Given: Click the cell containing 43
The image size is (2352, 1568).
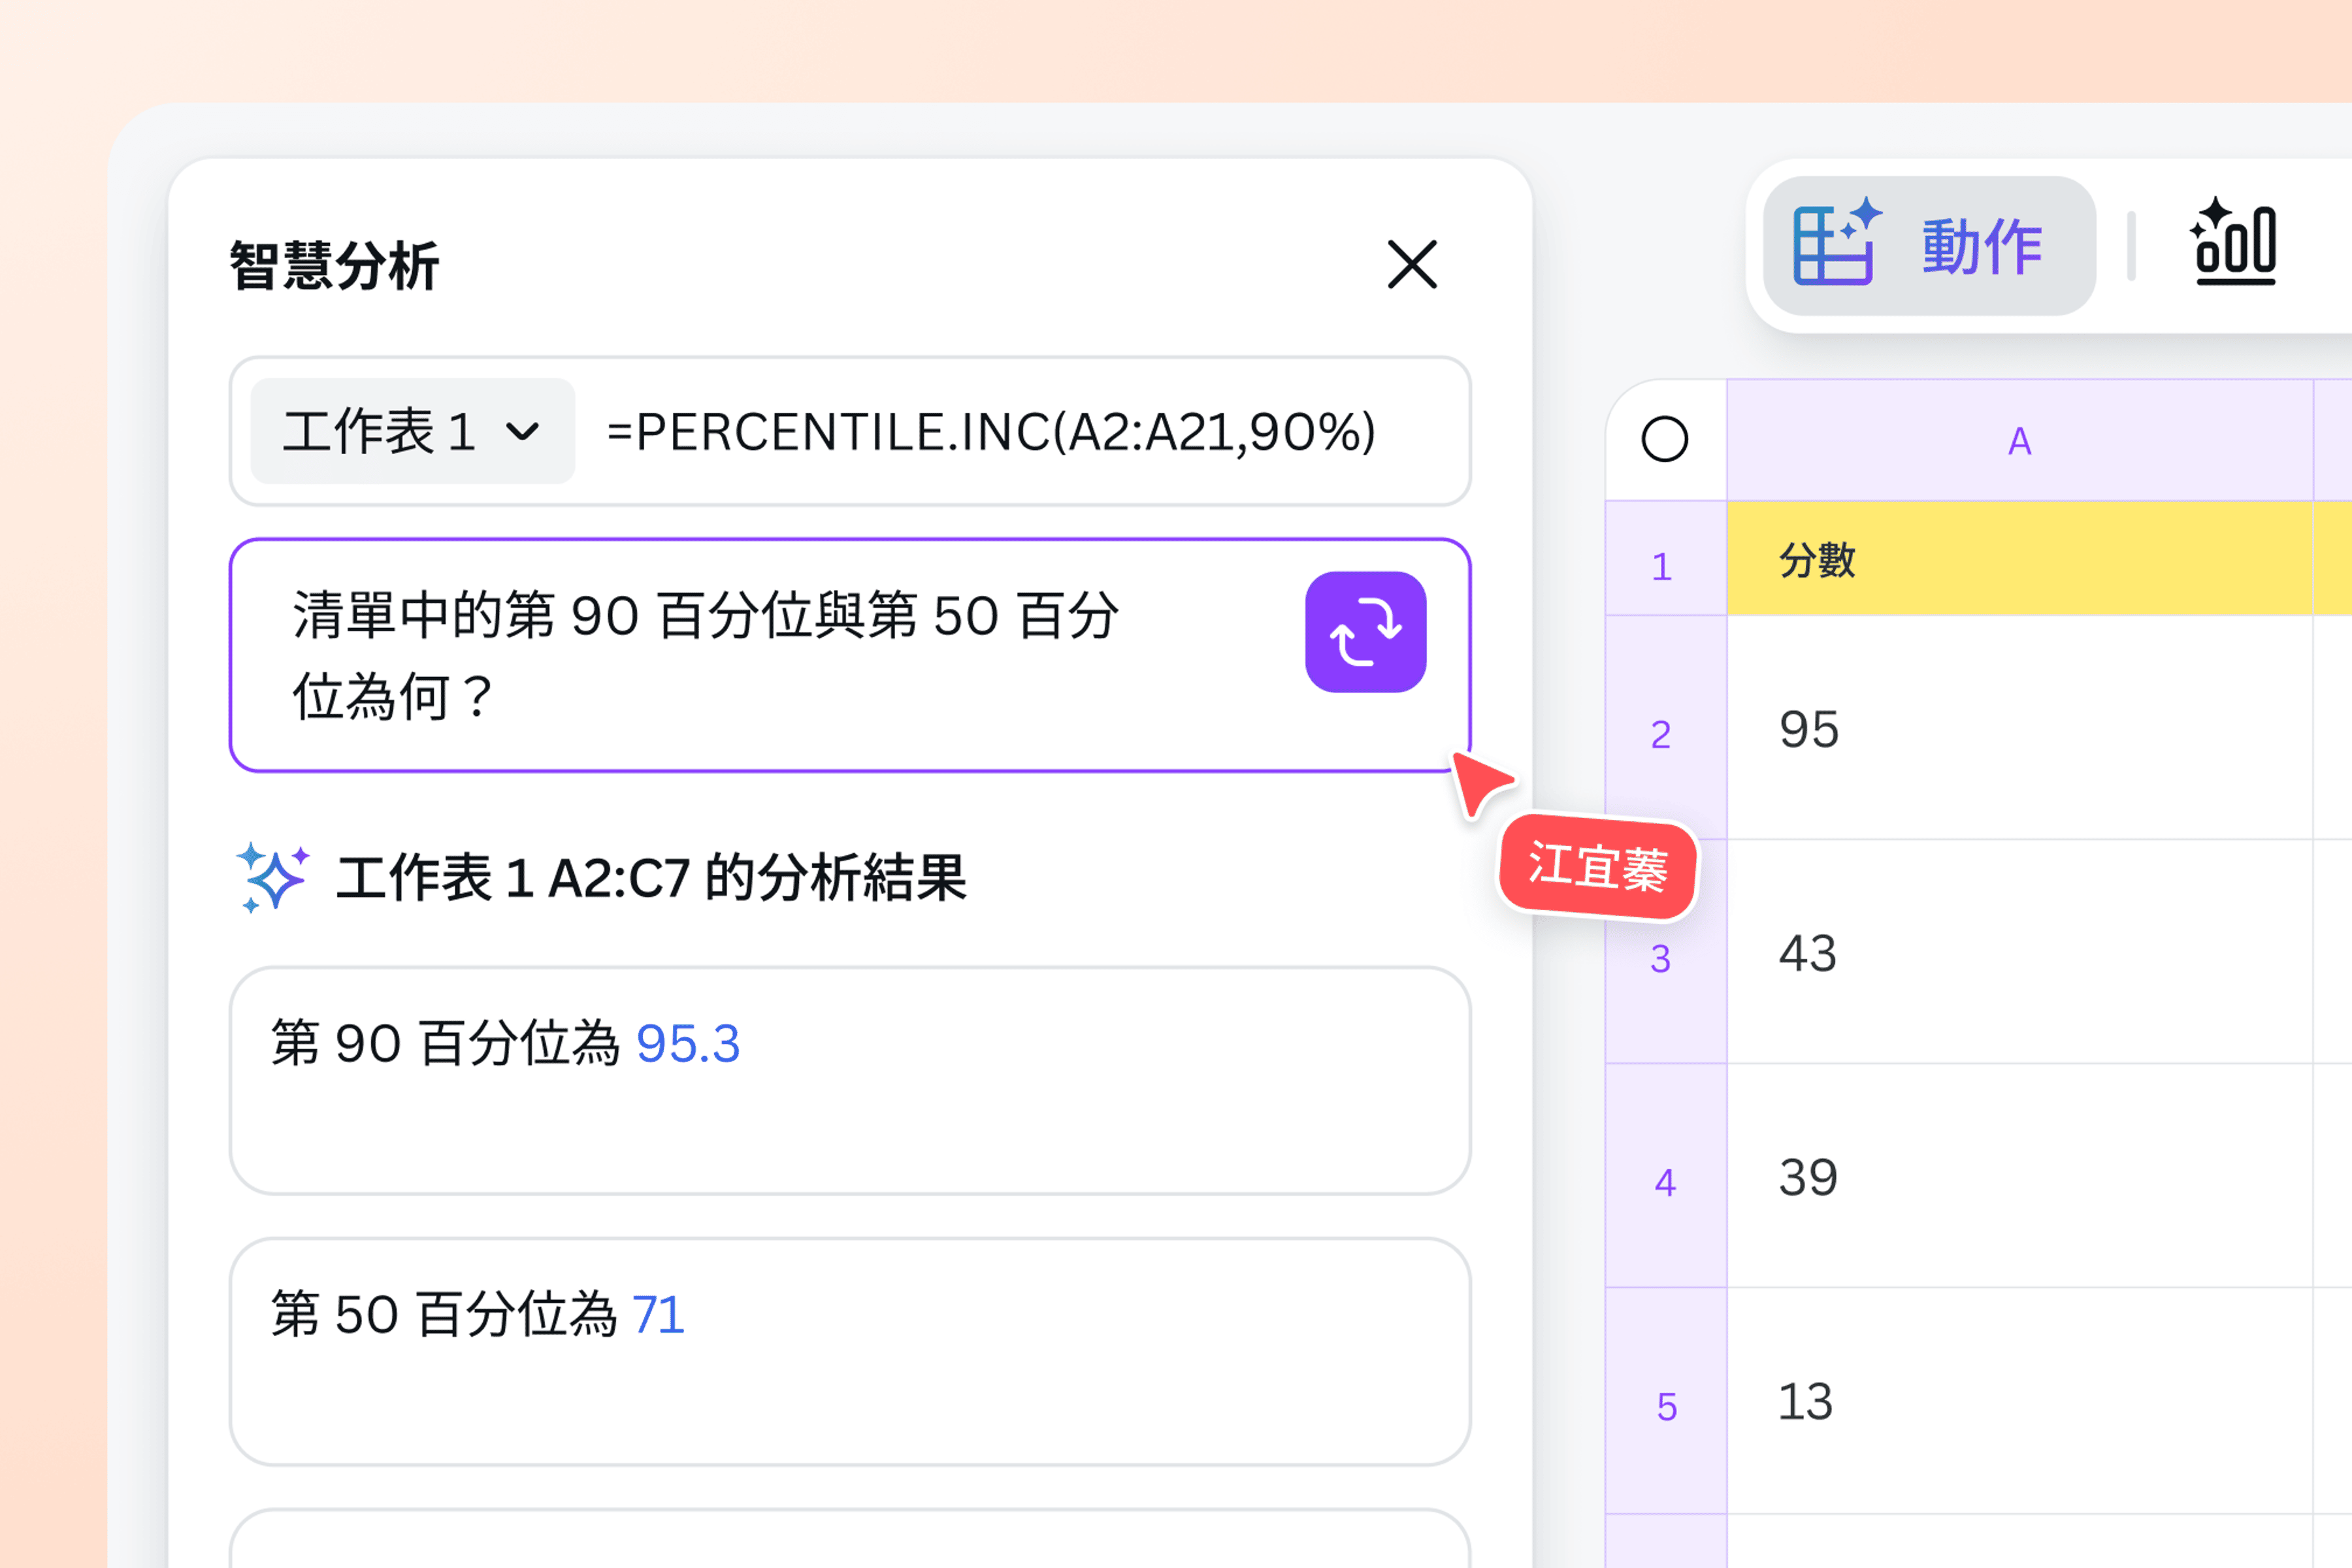Looking at the screenshot, I should click(2020, 951).
